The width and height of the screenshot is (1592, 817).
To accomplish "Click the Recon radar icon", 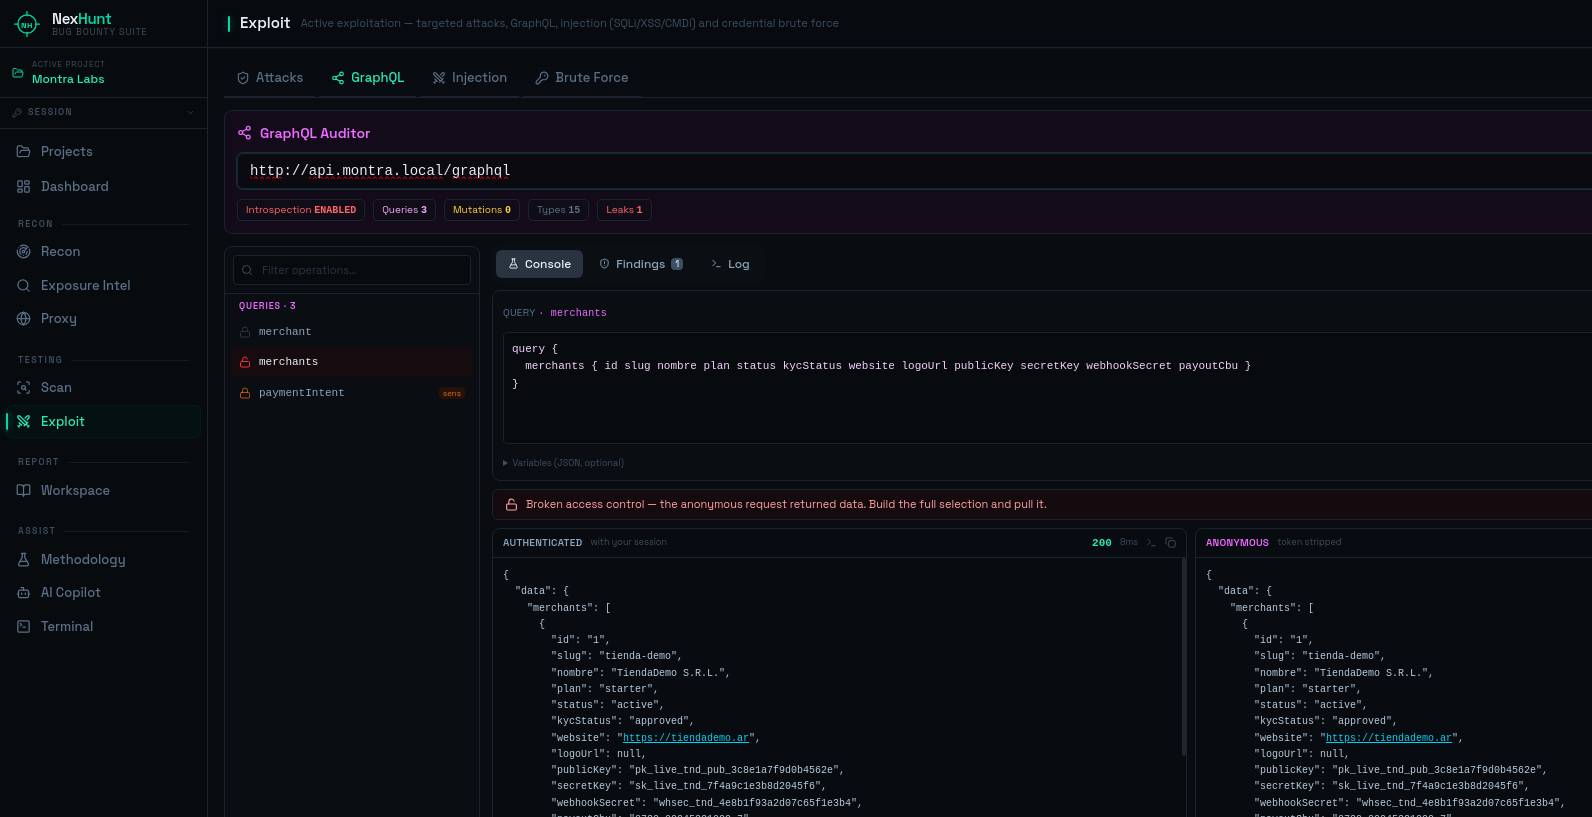I will point(23,251).
